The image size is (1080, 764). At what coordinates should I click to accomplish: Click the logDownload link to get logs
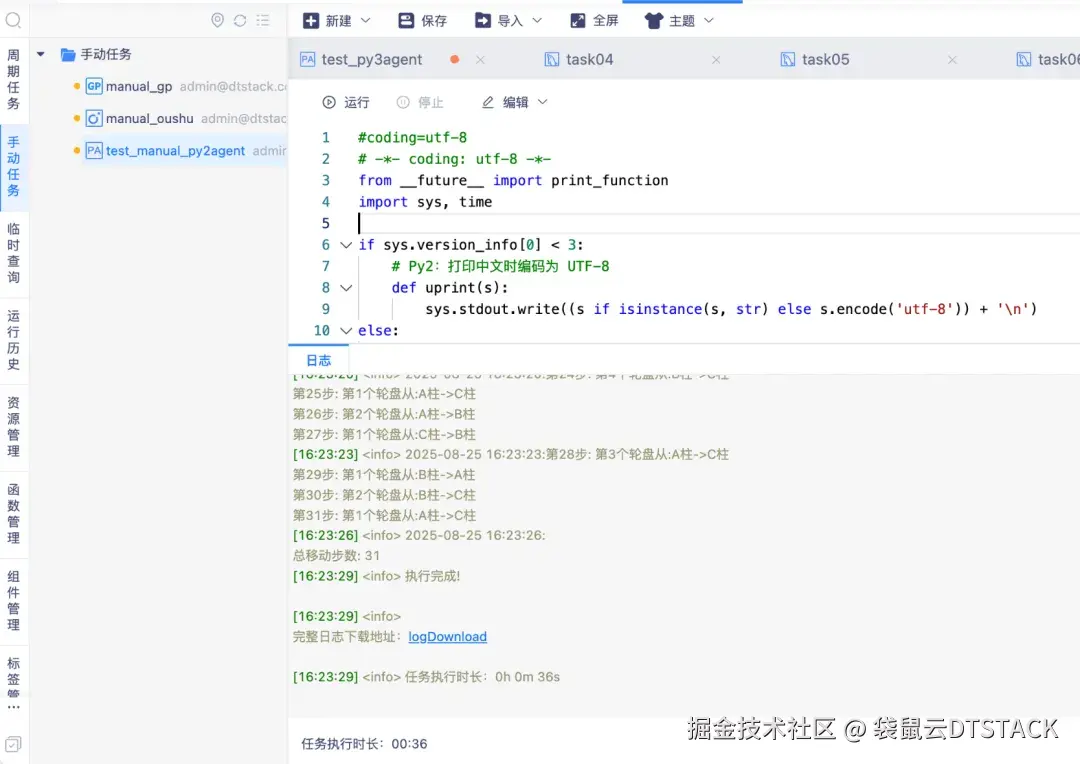tap(447, 636)
